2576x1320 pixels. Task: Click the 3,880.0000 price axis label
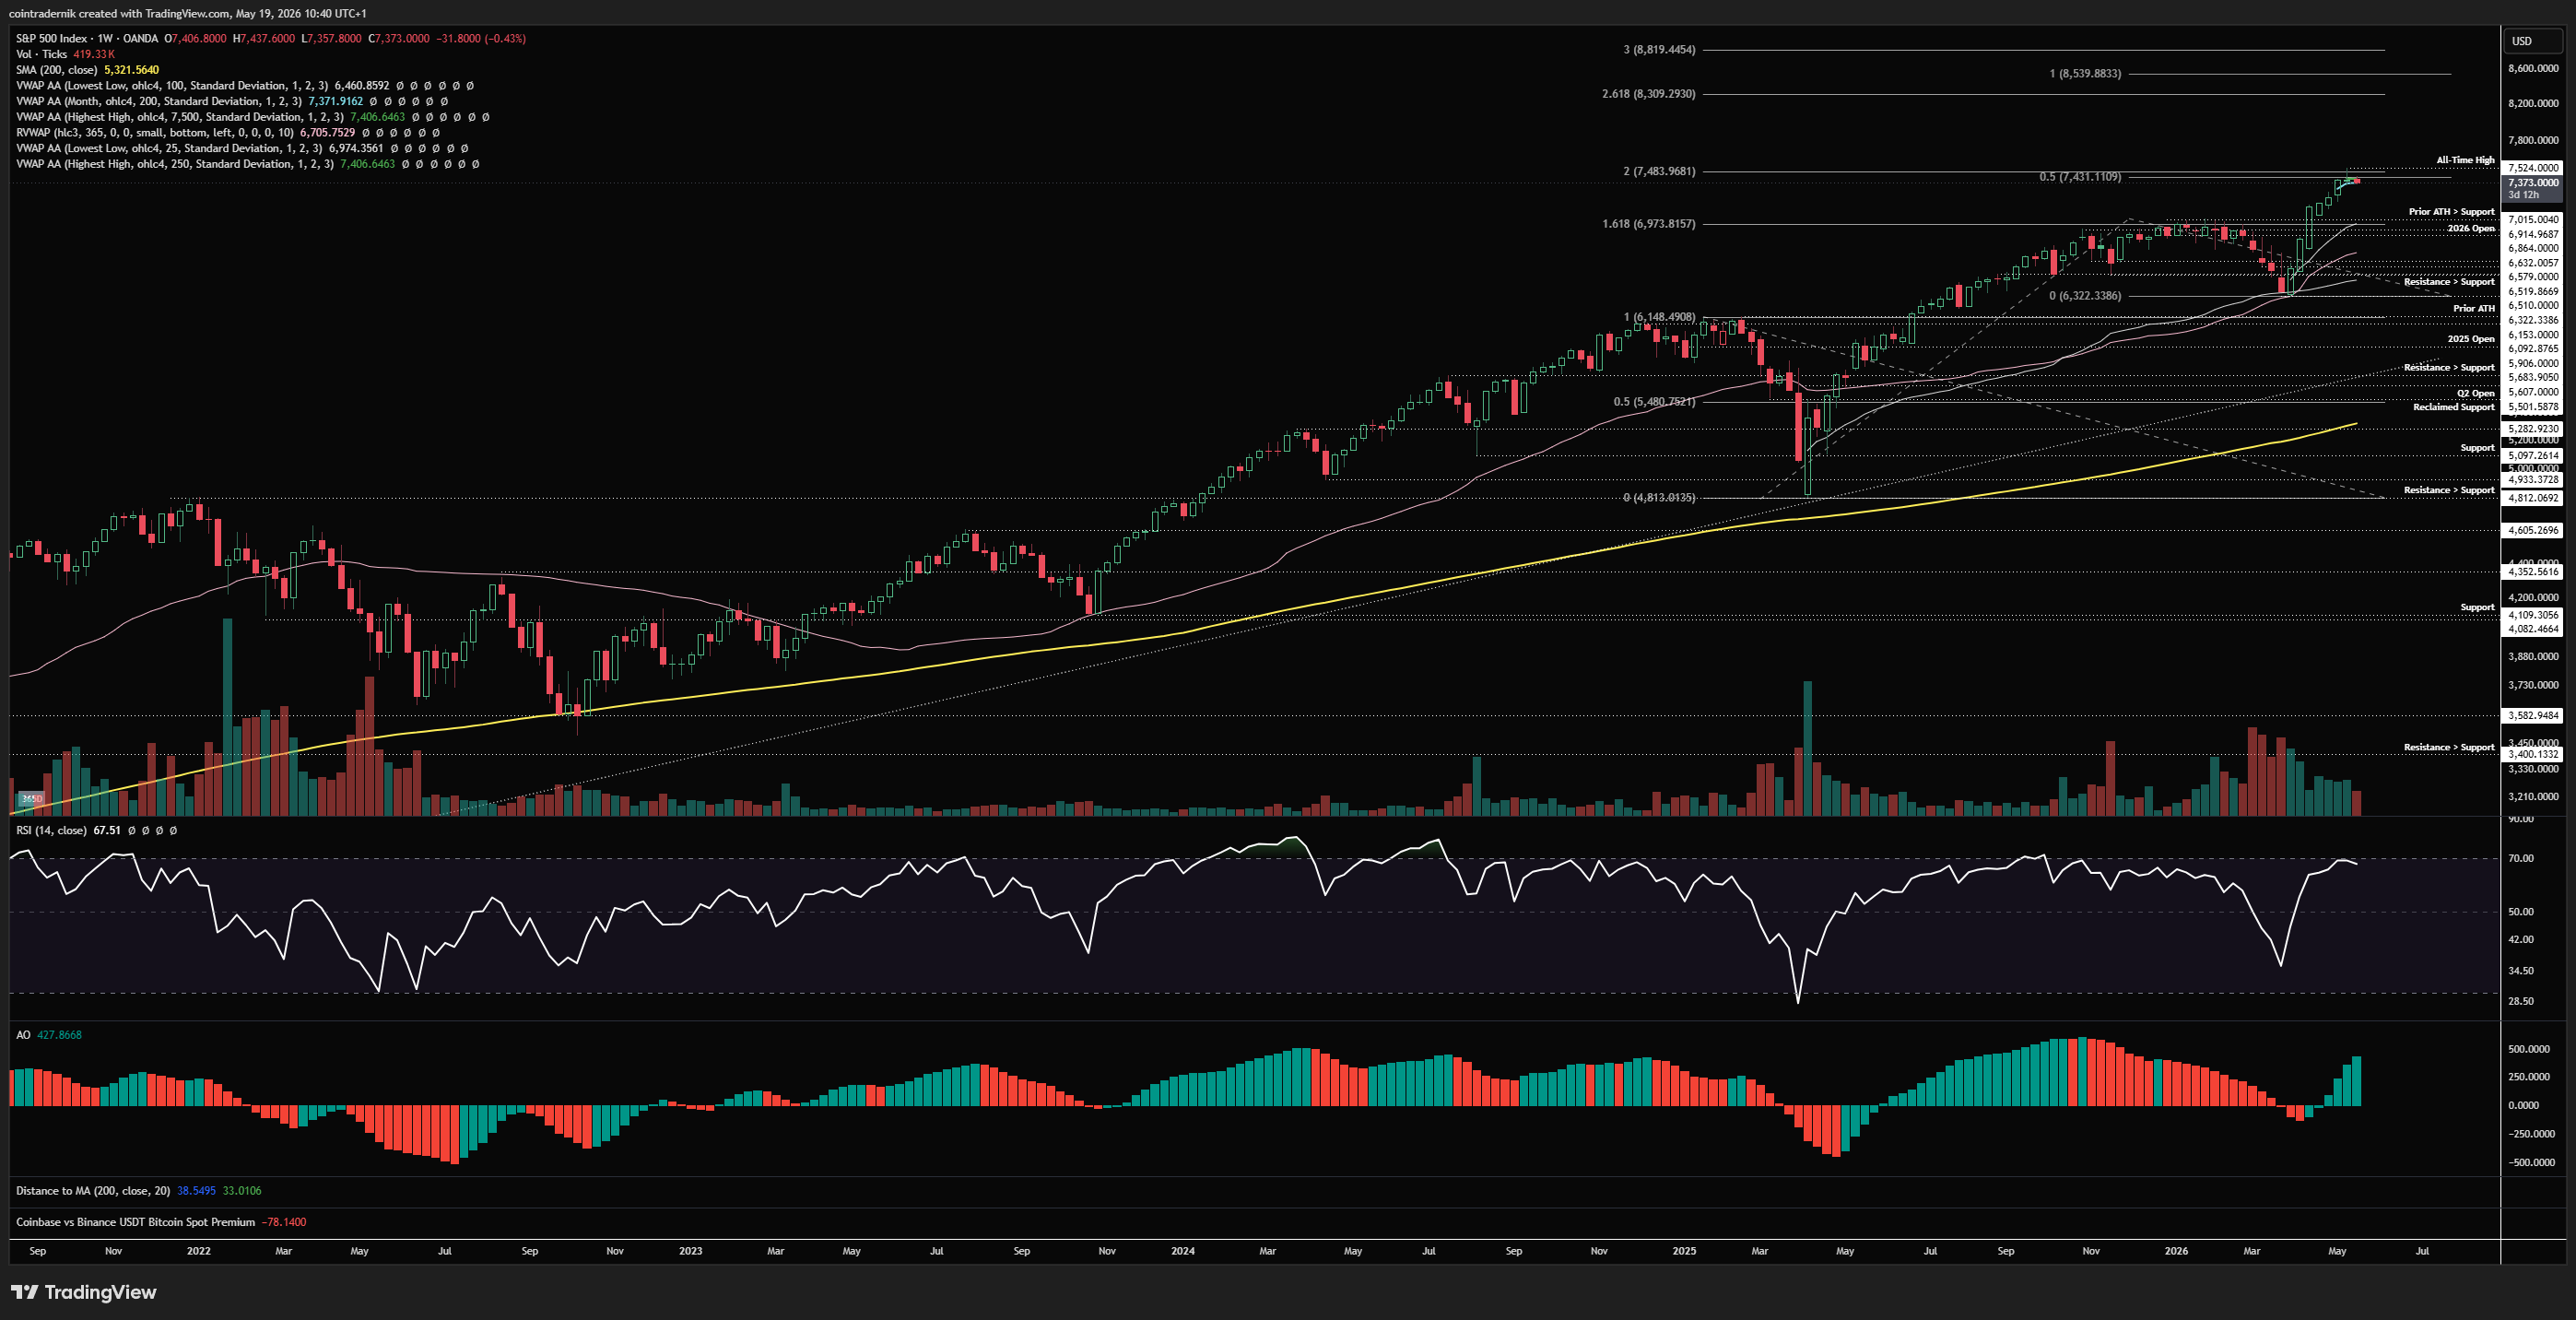(2533, 657)
